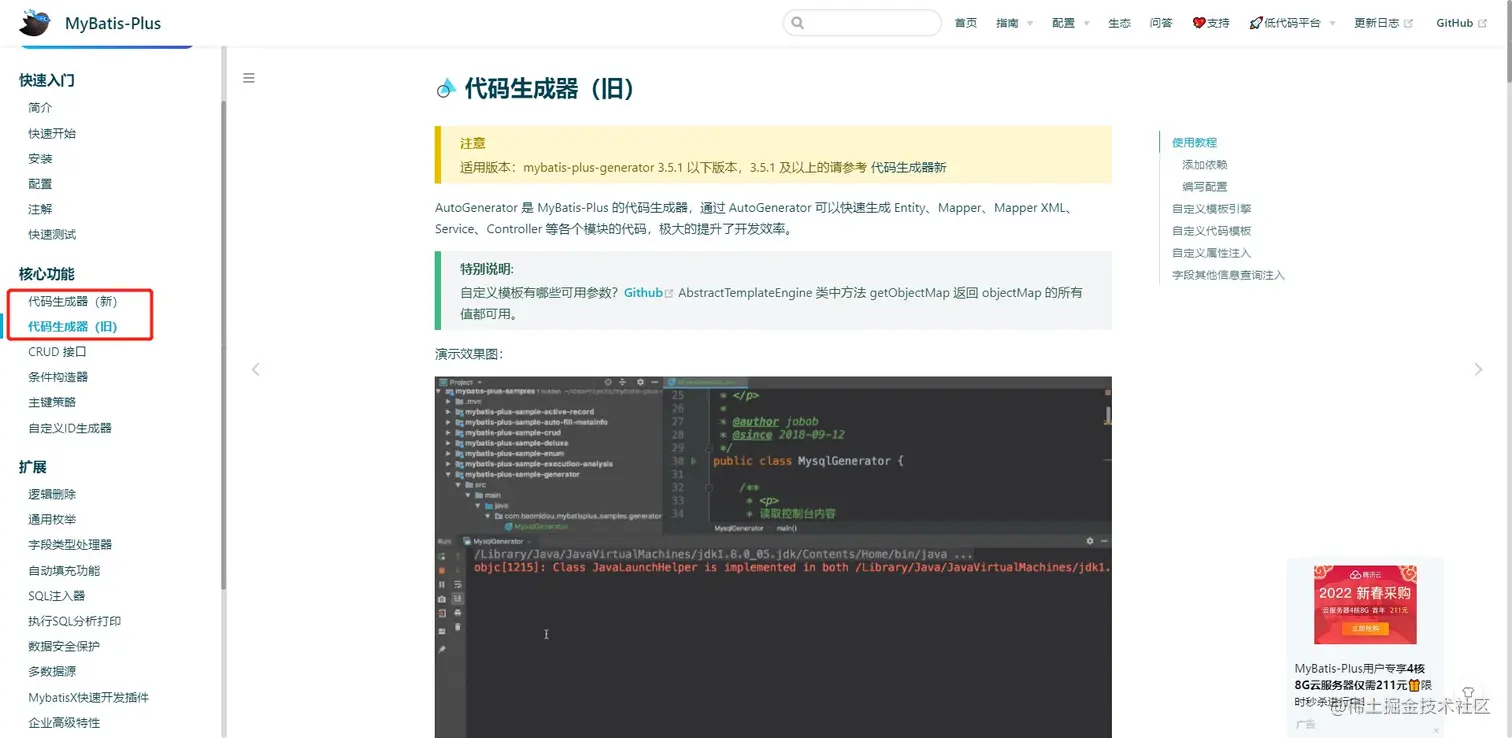Jump to 自定义代码模板 section
The height and width of the screenshot is (738, 1512).
[x=1212, y=231]
